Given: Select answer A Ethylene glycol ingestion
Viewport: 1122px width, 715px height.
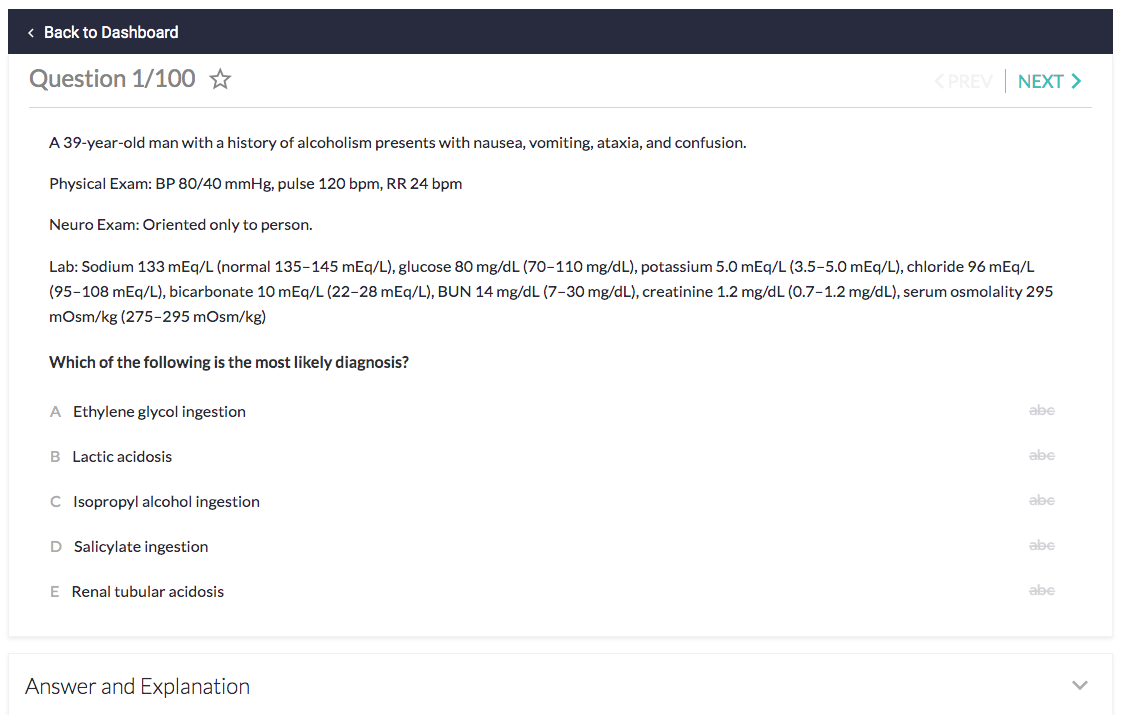Looking at the screenshot, I should coord(159,412).
